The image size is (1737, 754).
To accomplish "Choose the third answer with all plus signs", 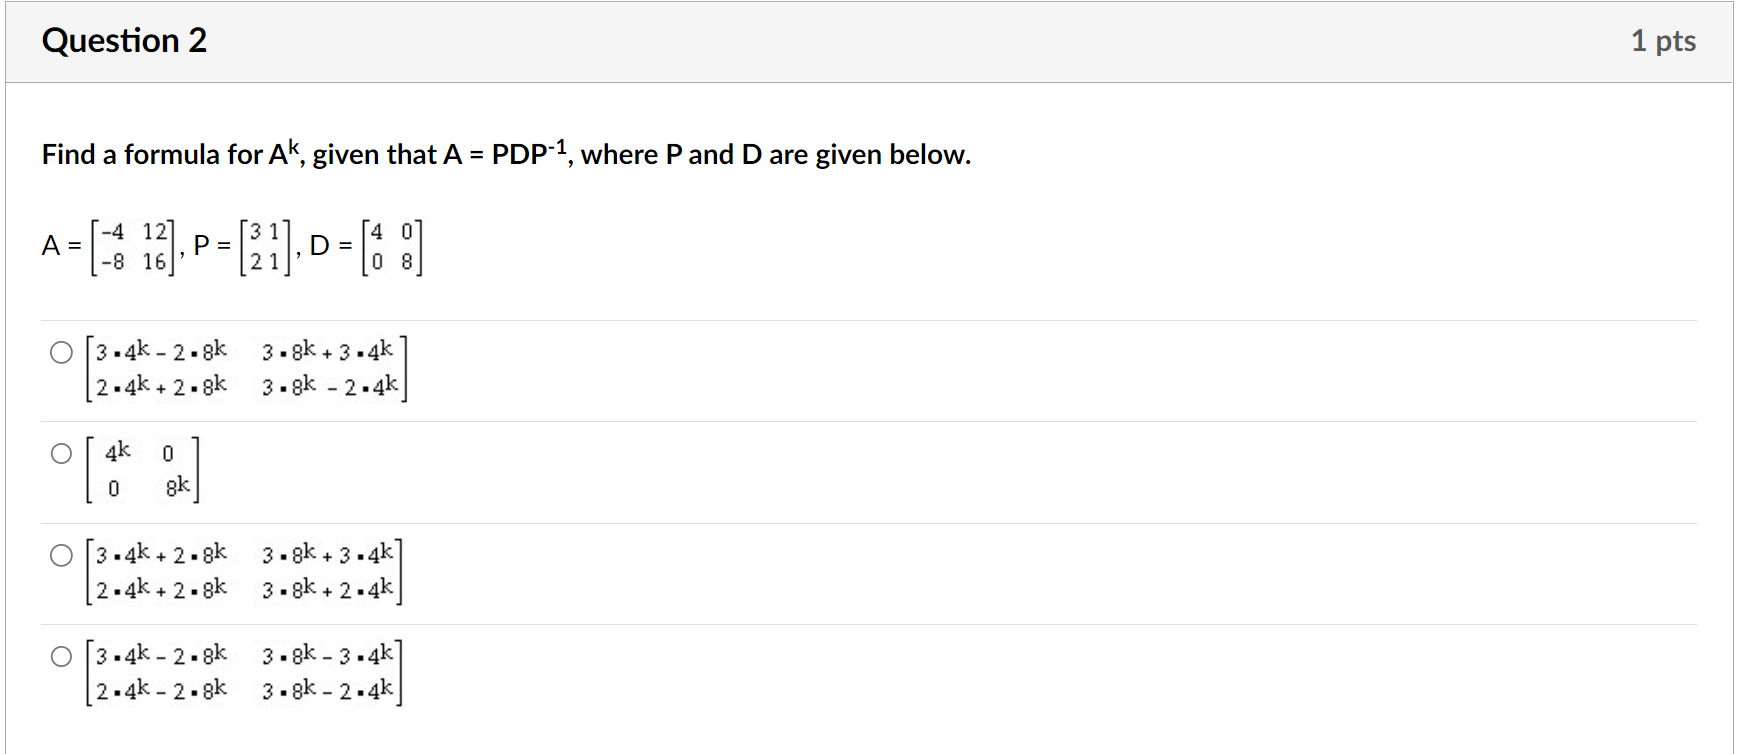I will (x=60, y=553).
